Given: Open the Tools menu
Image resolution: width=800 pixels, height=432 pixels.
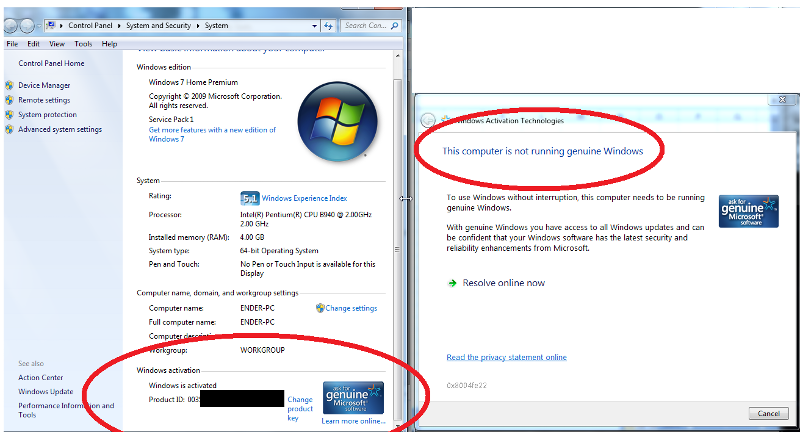Looking at the screenshot, I should tap(83, 44).
